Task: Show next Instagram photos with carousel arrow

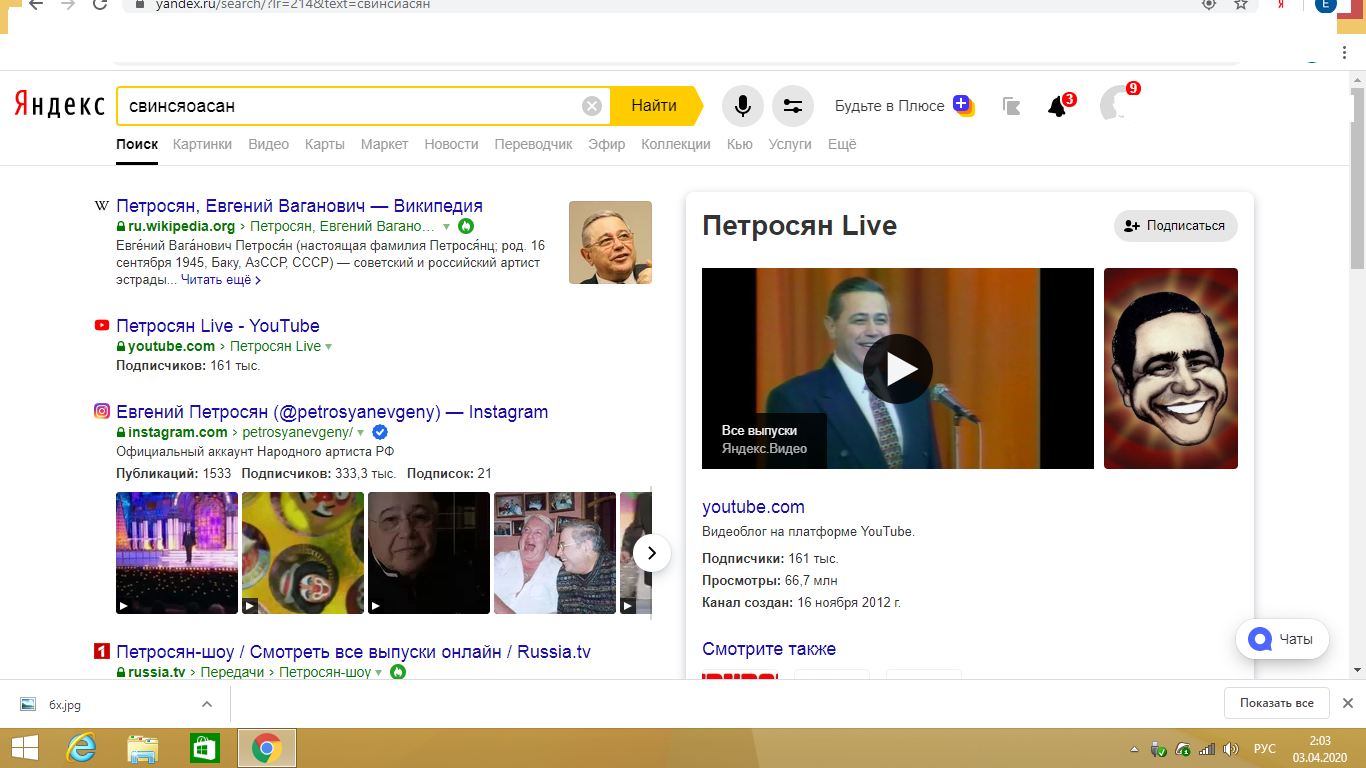Action: pyautogui.click(x=652, y=552)
